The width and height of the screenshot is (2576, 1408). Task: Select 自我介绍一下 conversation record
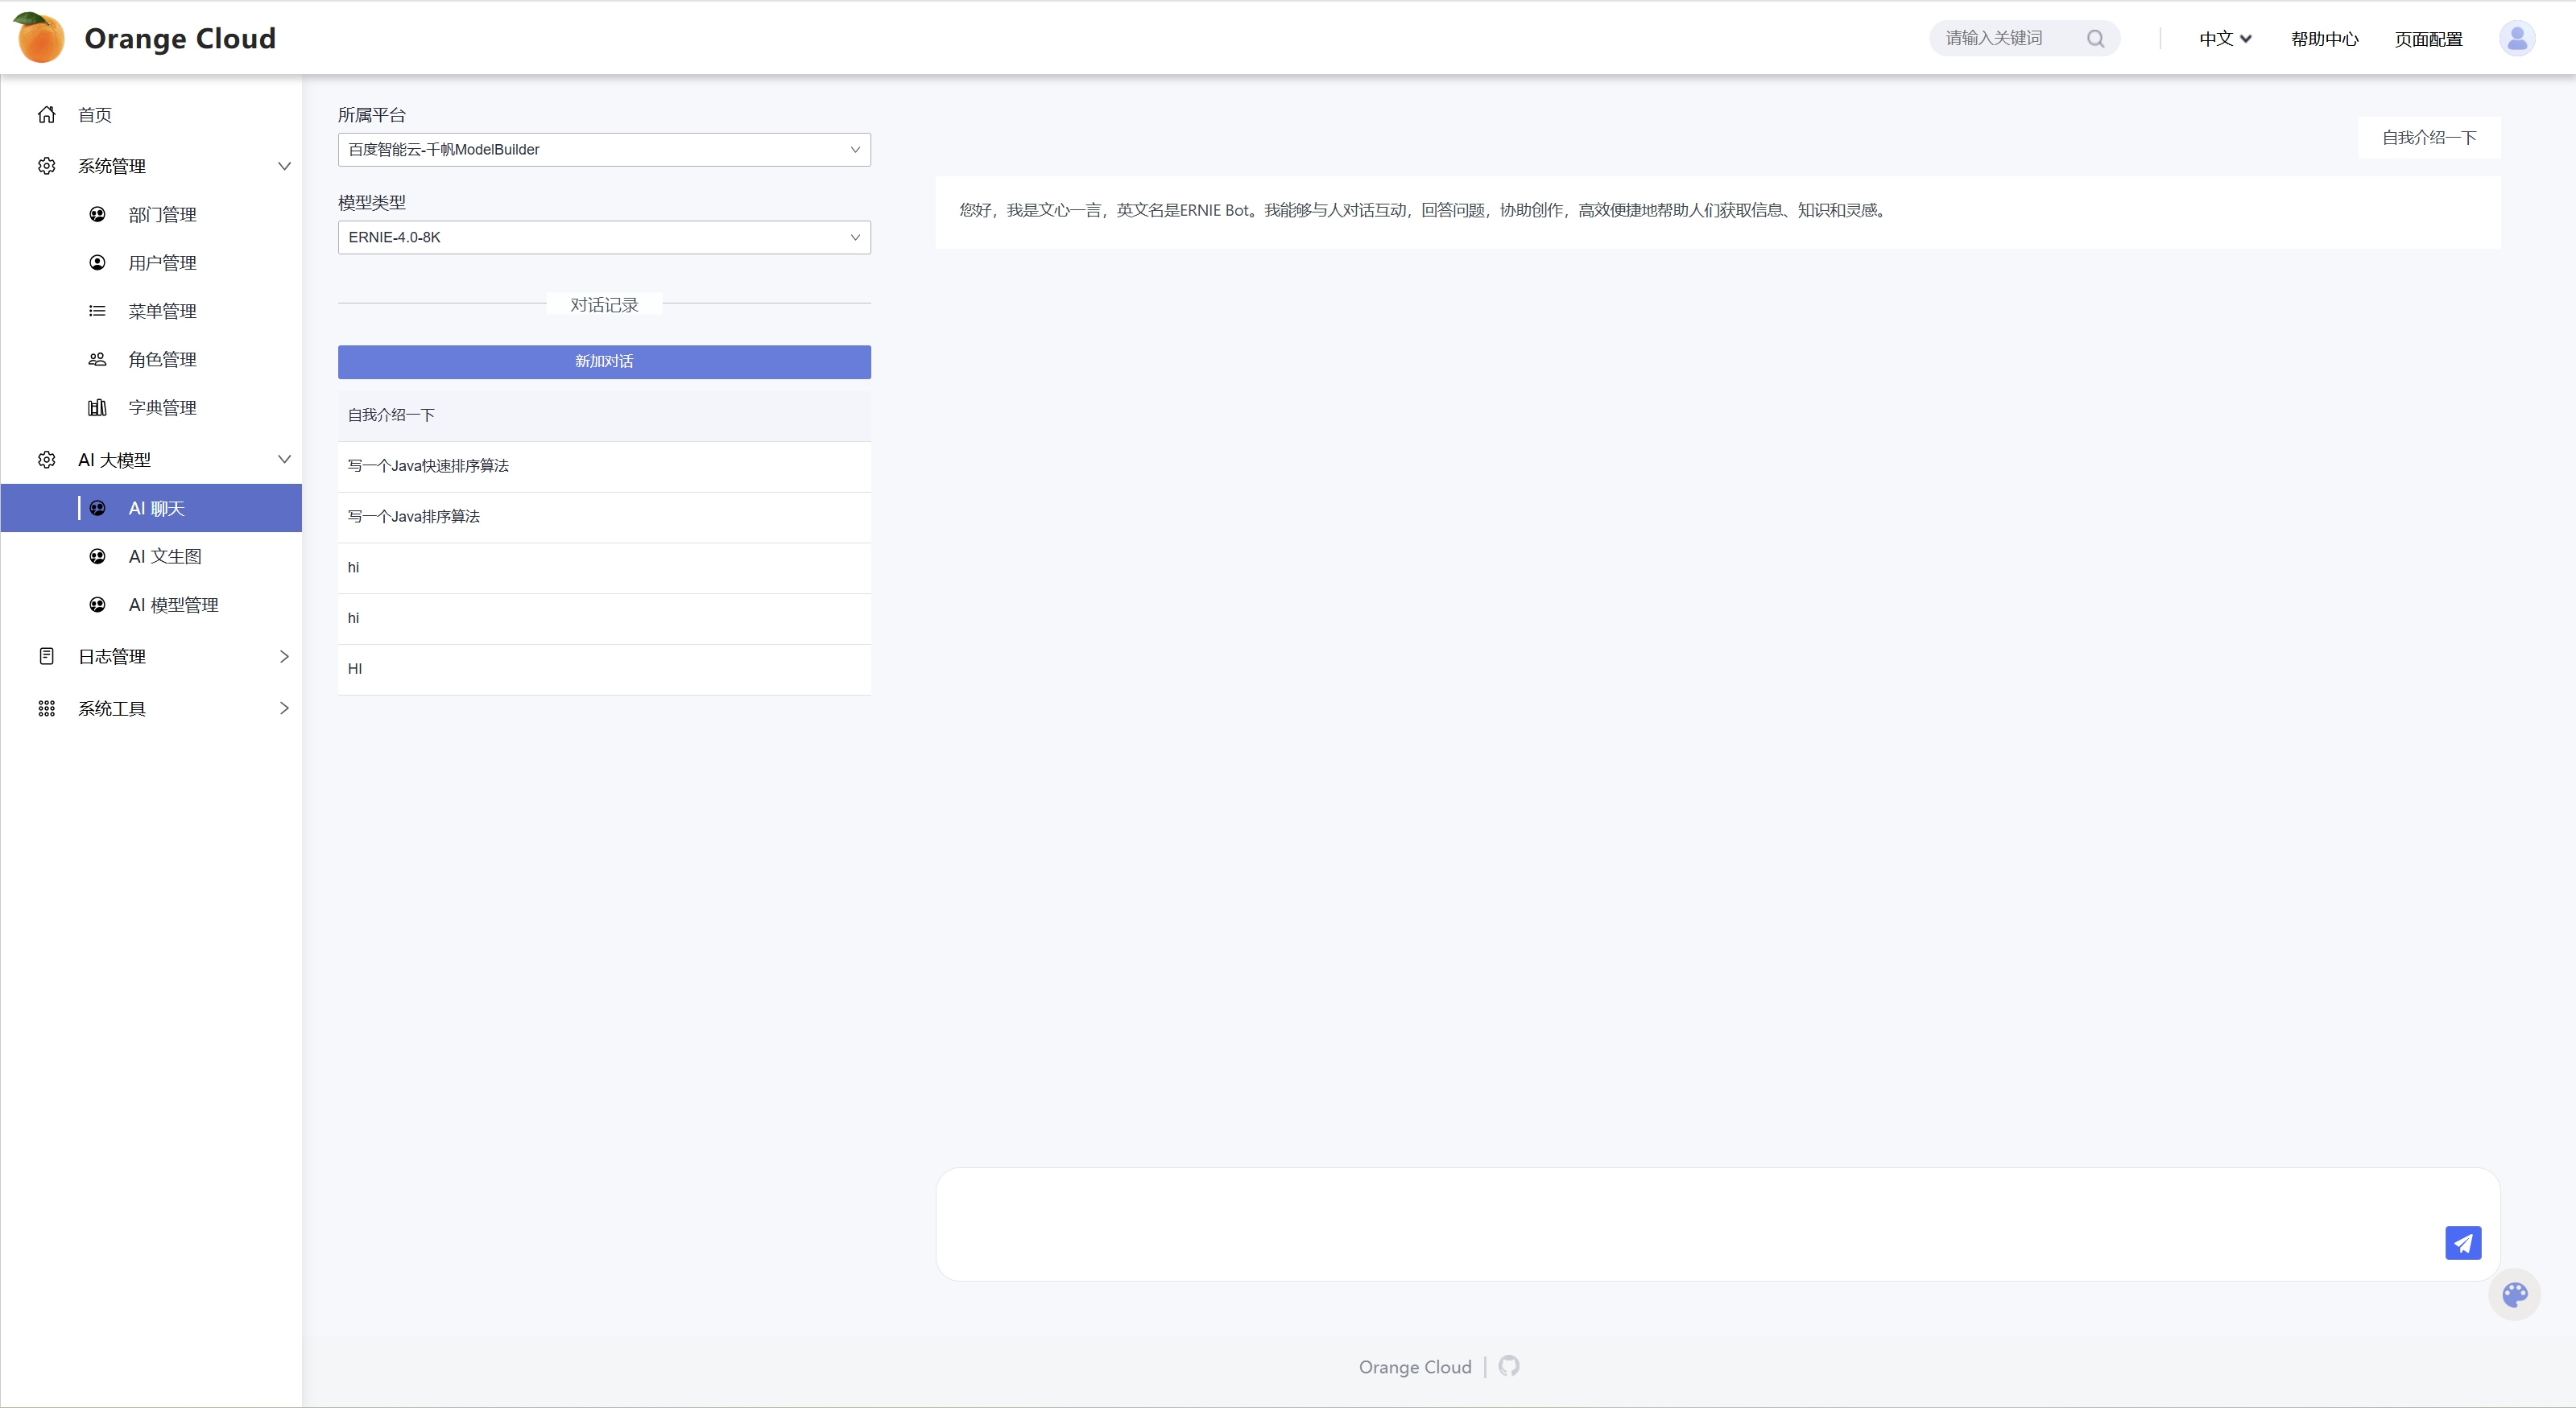604,415
